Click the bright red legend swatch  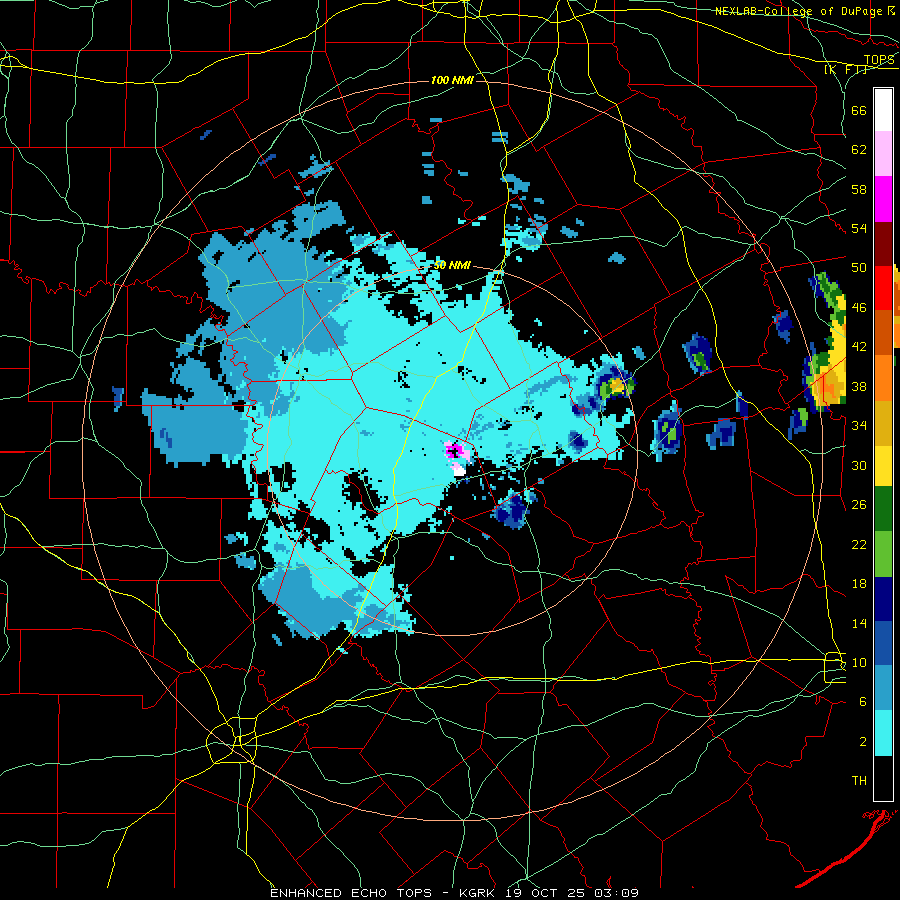pyautogui.click(x=883, y=288)
